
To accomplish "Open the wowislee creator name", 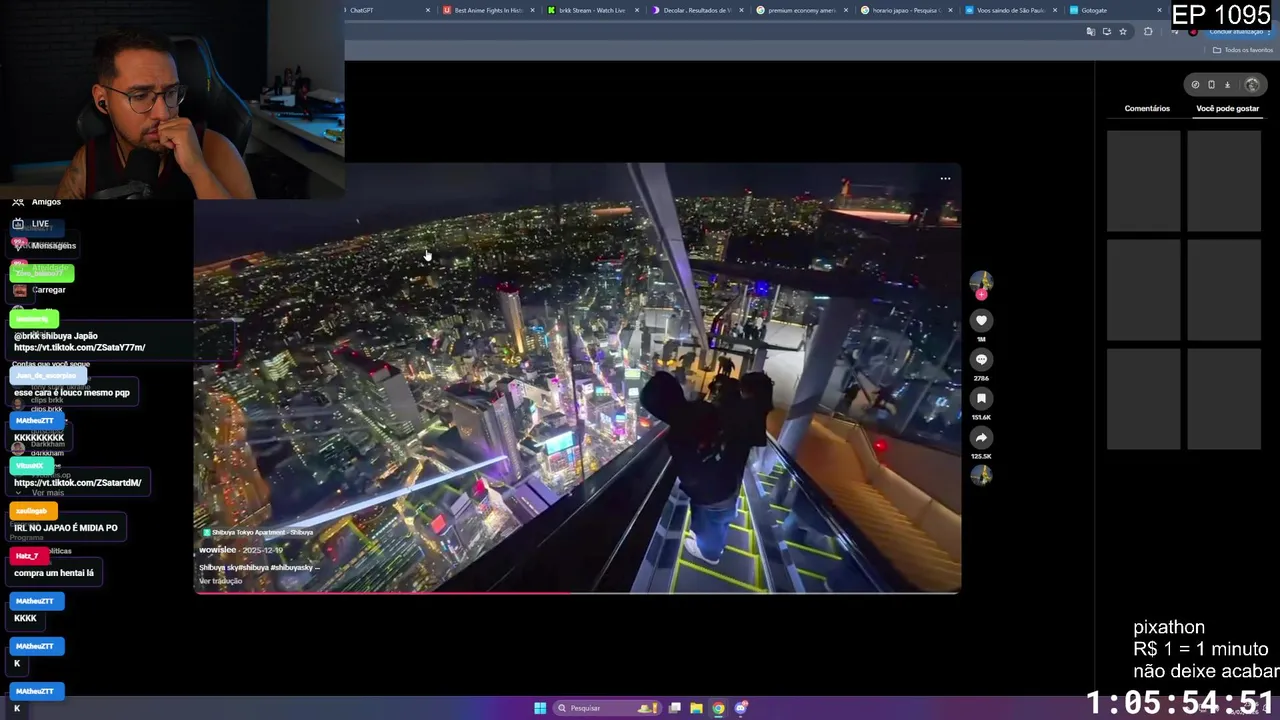I will [217, 550].
